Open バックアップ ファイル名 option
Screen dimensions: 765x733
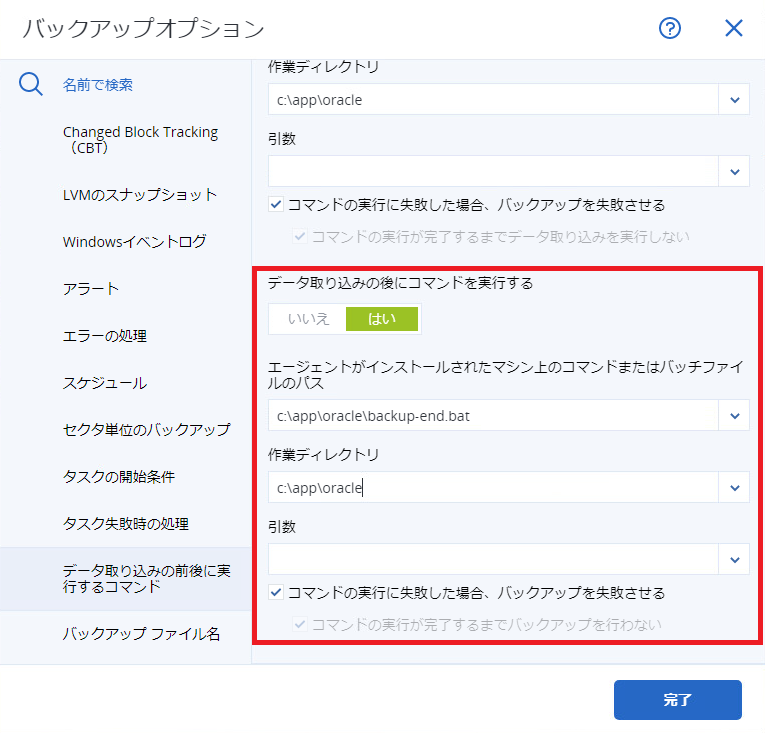(141, 633)
